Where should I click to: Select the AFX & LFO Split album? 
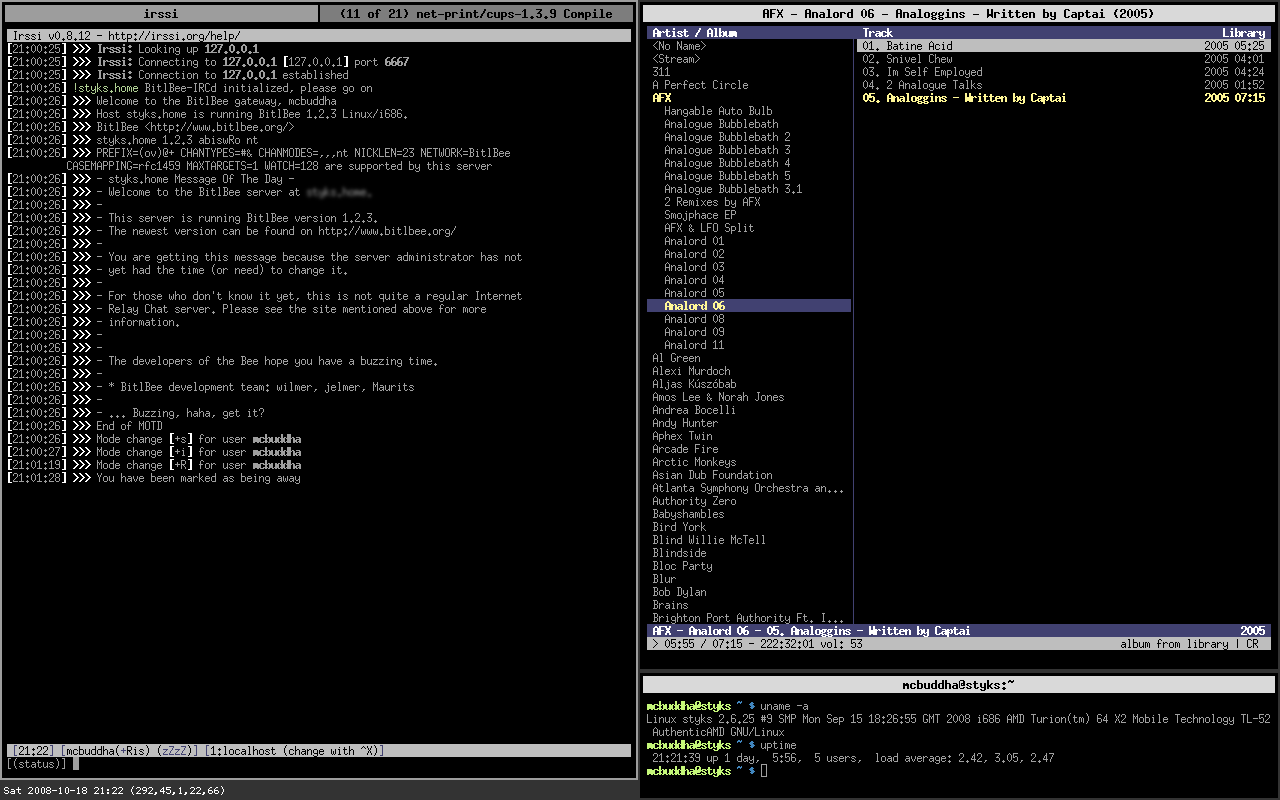(709, 228)
